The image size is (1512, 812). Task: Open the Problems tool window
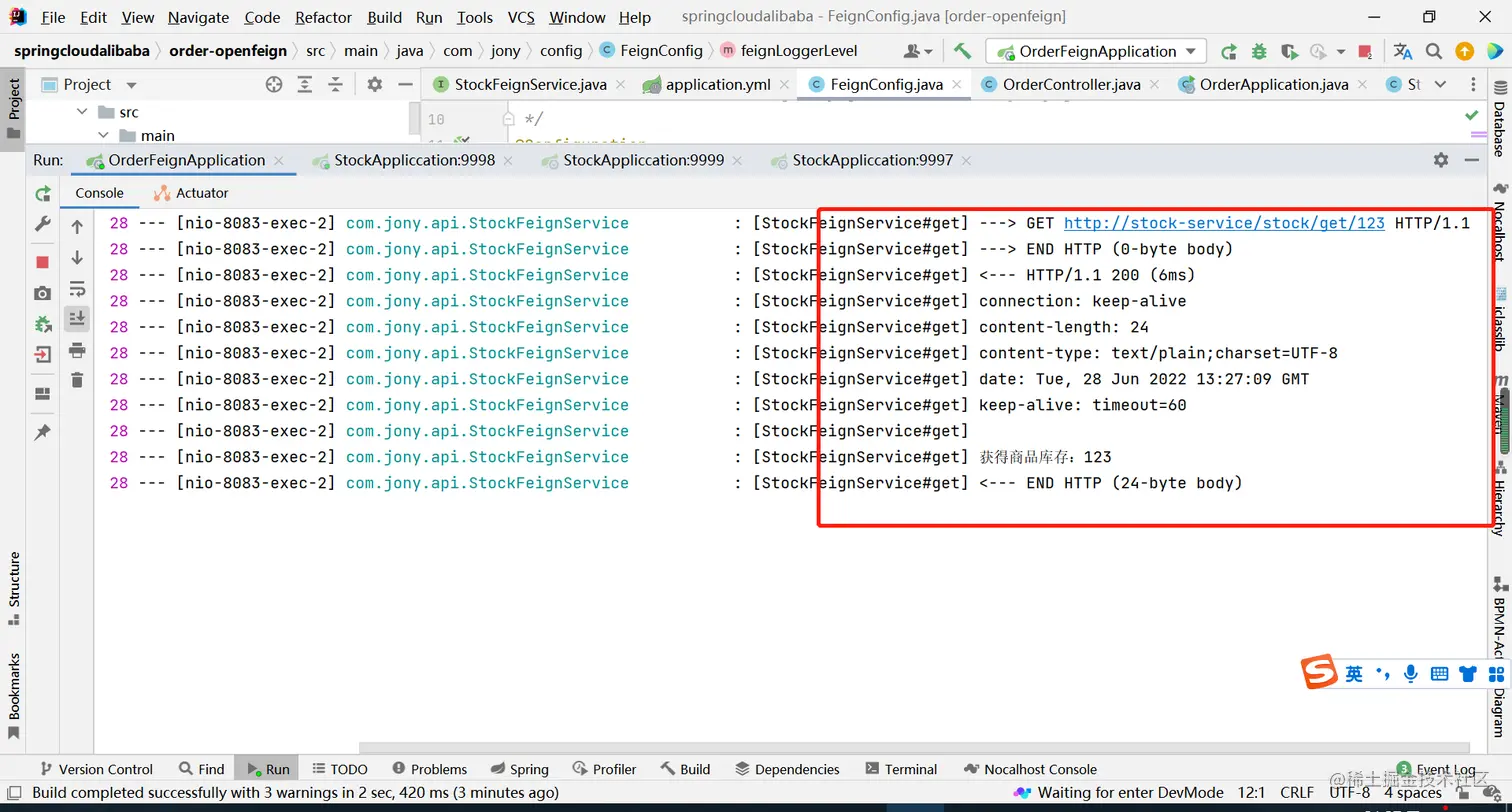[429, 769]
